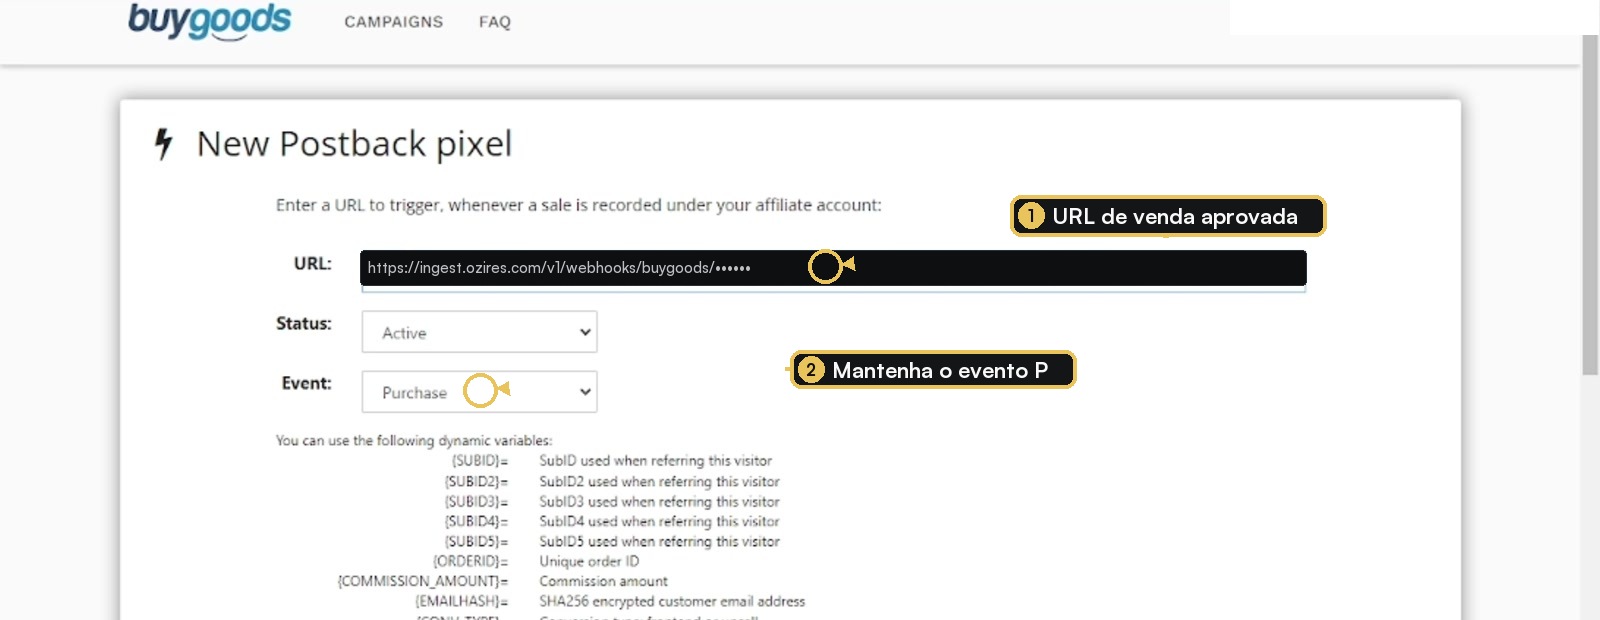Select the '{SUBID5}=' variable text
This screenshot has width=1600, height=620.
[476, 542]
